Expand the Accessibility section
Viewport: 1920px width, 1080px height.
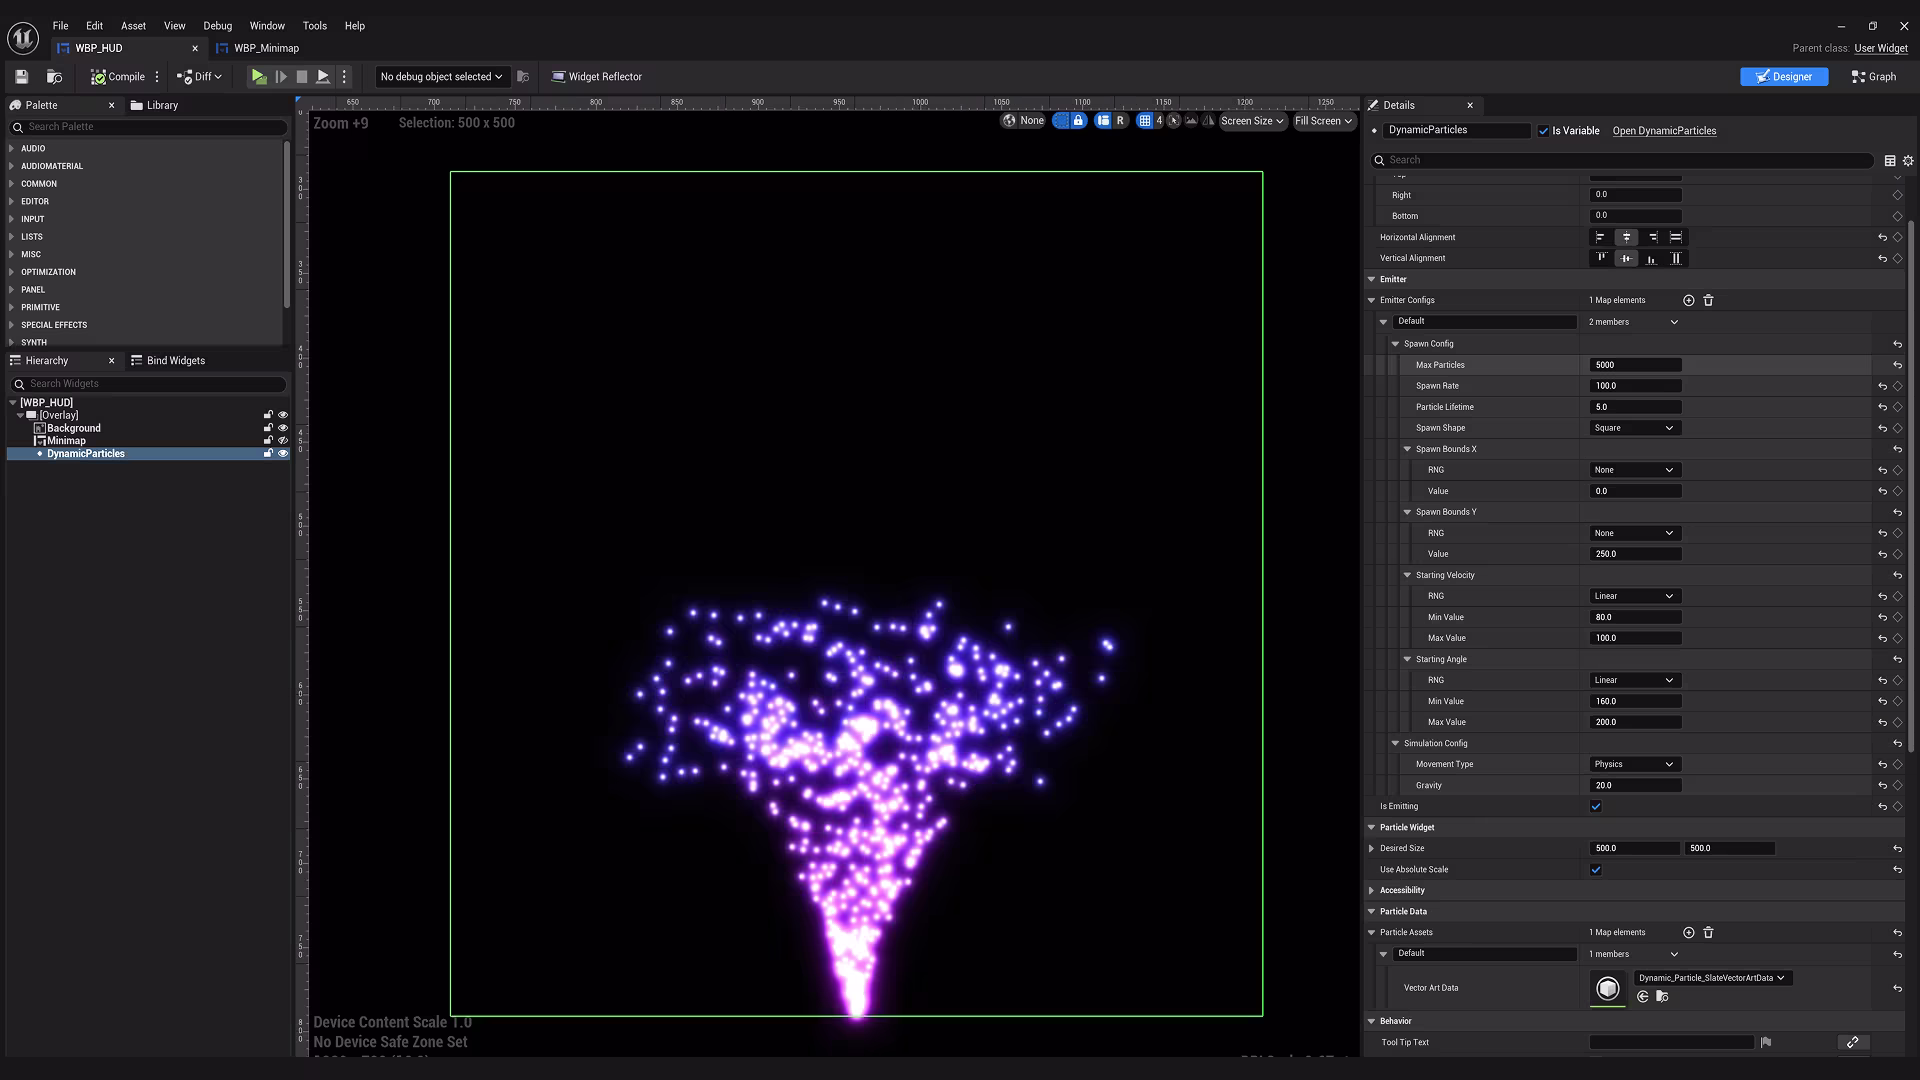click(x=1372, y=891)
